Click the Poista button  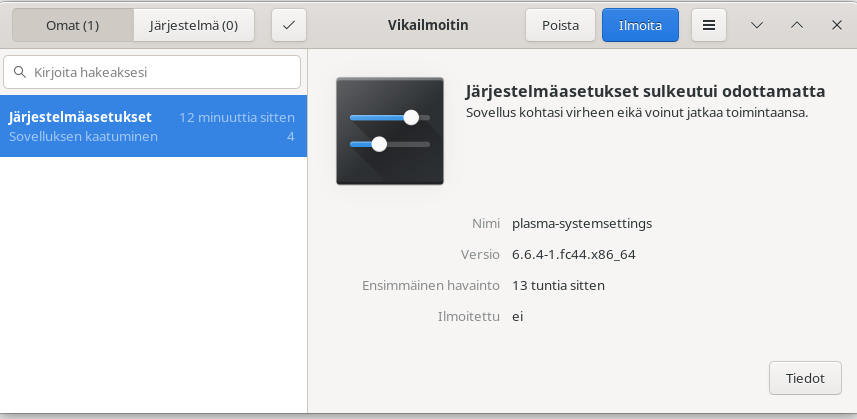point(560,25)
